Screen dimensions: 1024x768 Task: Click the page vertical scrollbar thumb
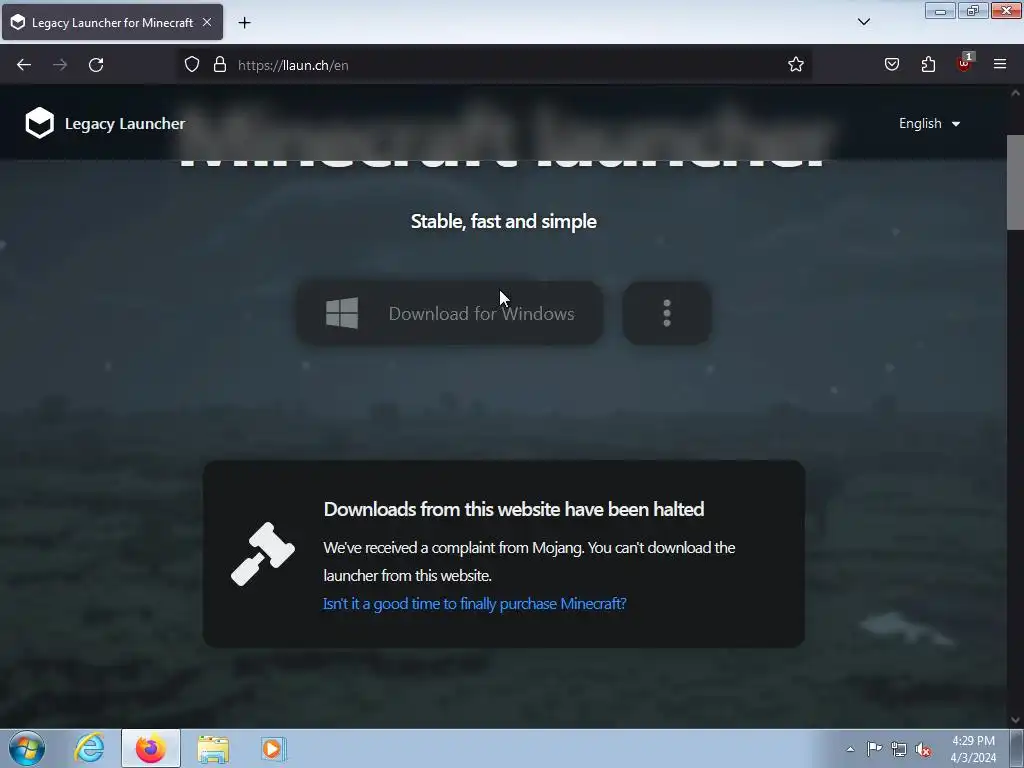click(1015, 182)
